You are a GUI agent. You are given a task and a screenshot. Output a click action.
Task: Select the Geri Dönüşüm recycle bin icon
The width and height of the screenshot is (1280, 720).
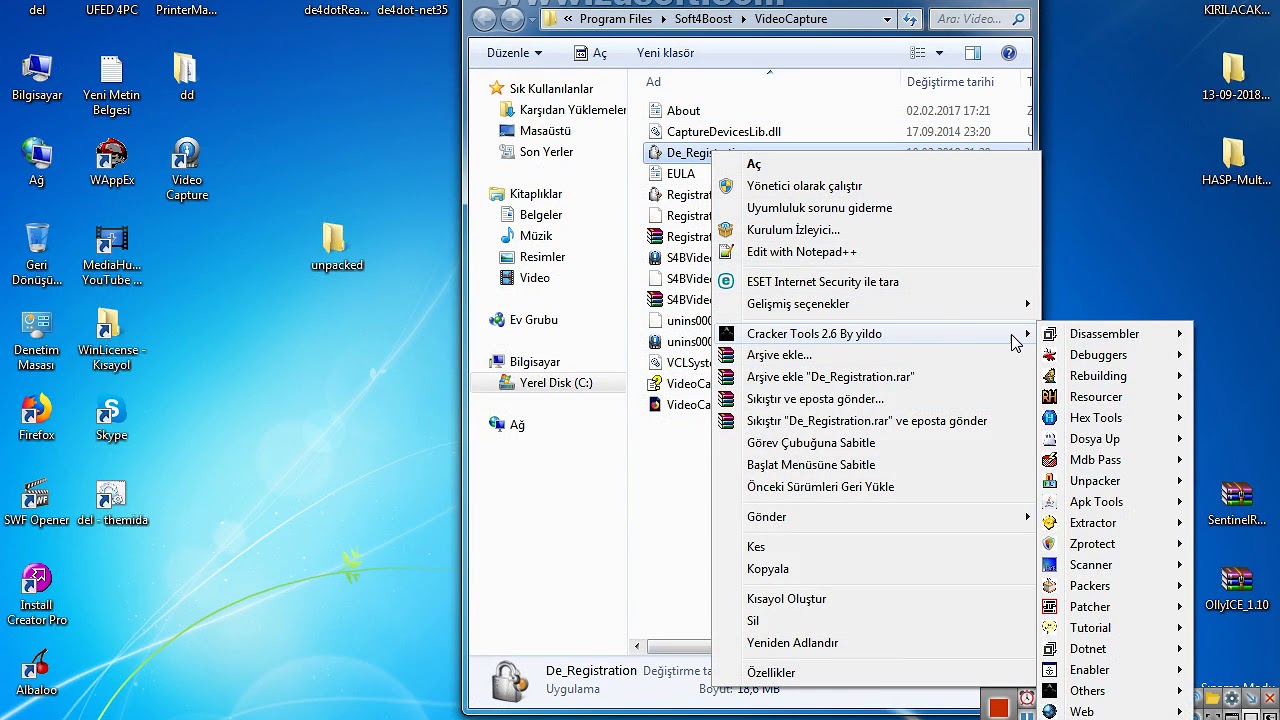click(37, 255)
